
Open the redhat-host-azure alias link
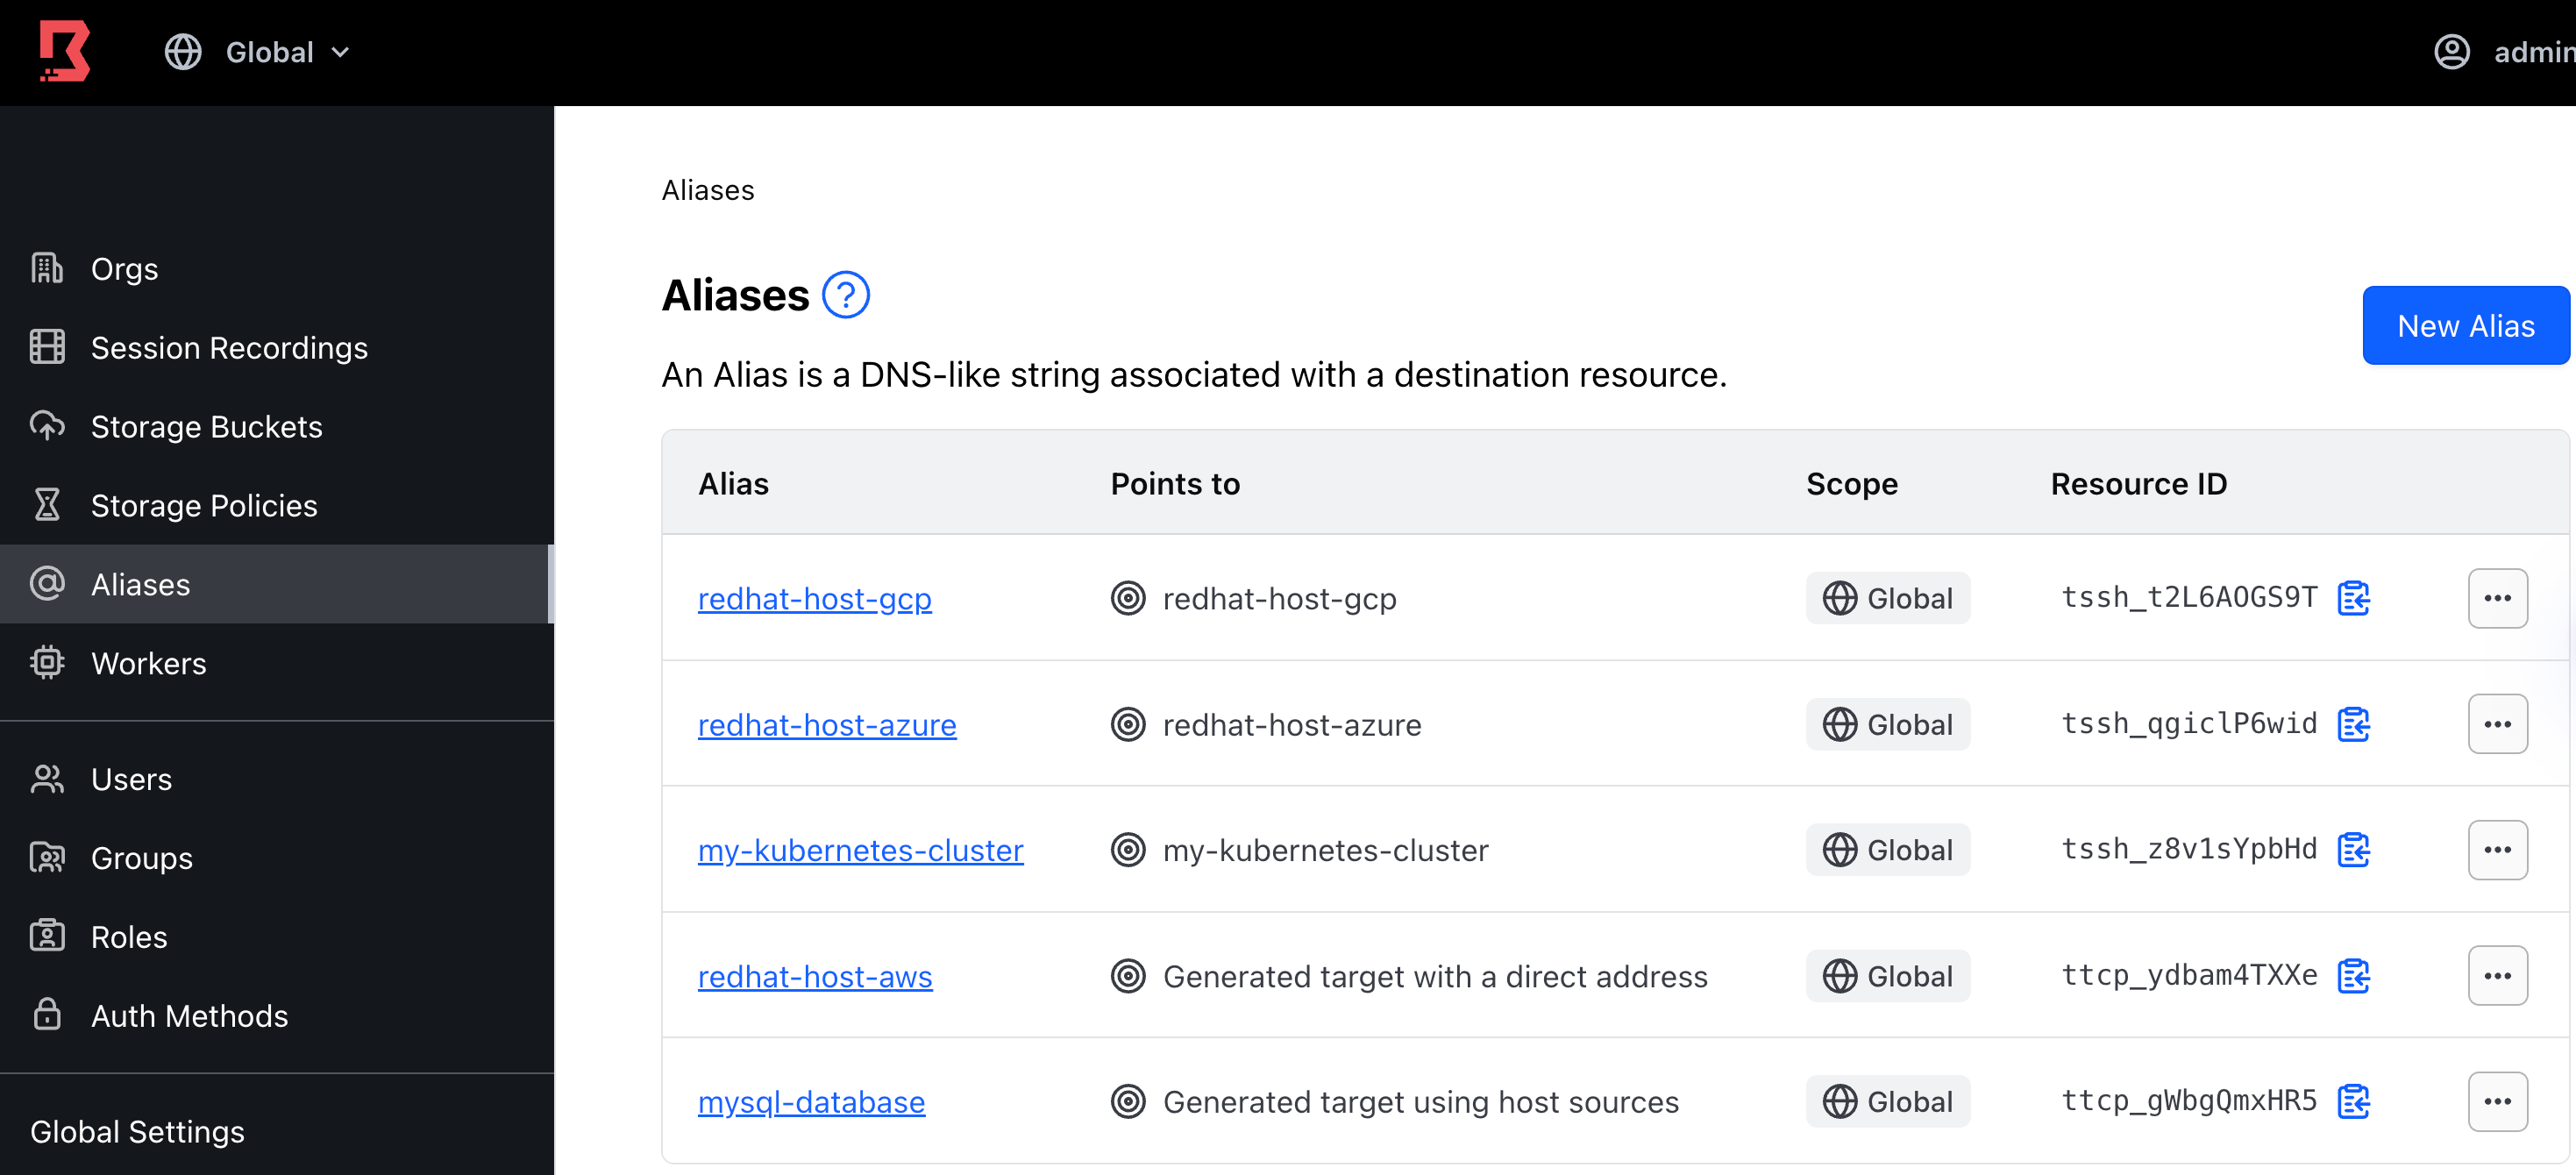point(825,723)
